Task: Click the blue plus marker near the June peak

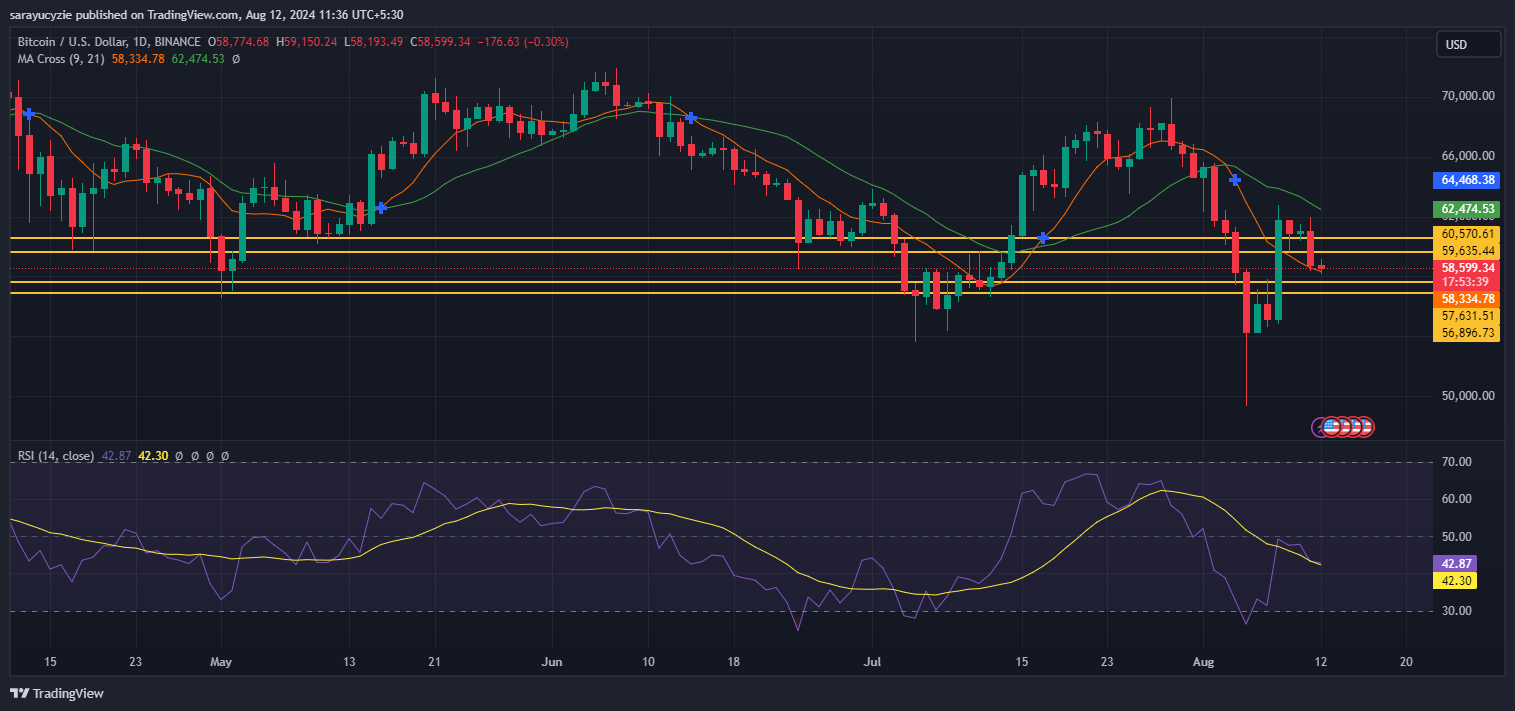Action: coord(690,117)
